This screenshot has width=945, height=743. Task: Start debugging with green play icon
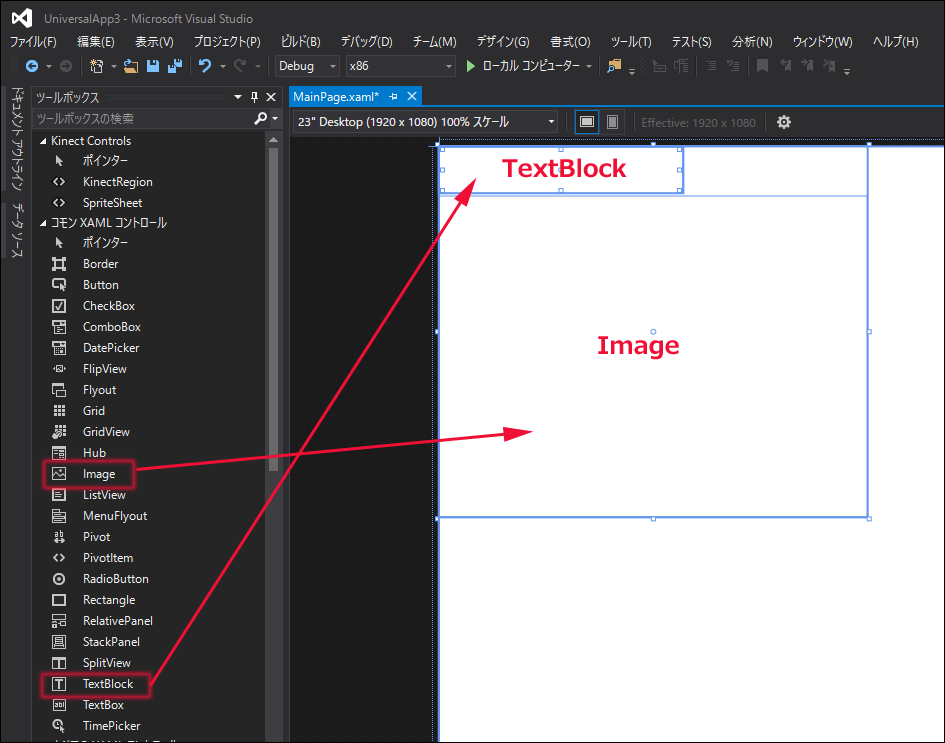(471, 66)
